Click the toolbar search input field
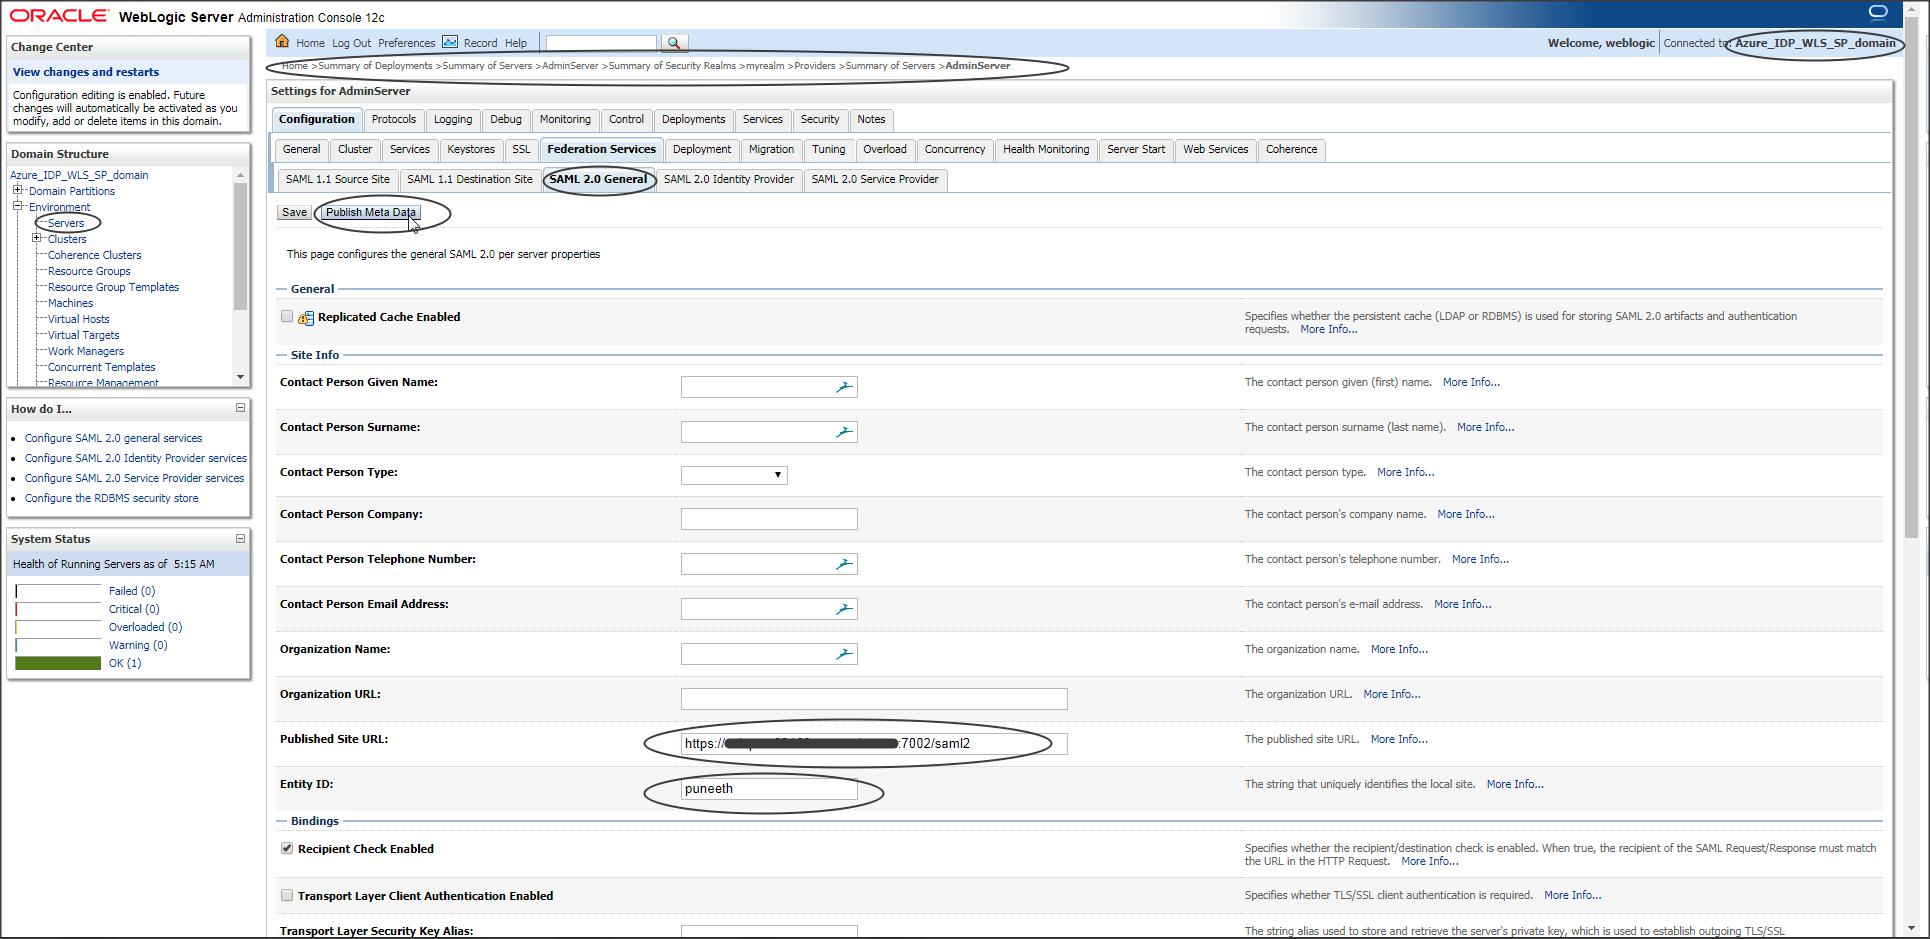 (601, 43)
